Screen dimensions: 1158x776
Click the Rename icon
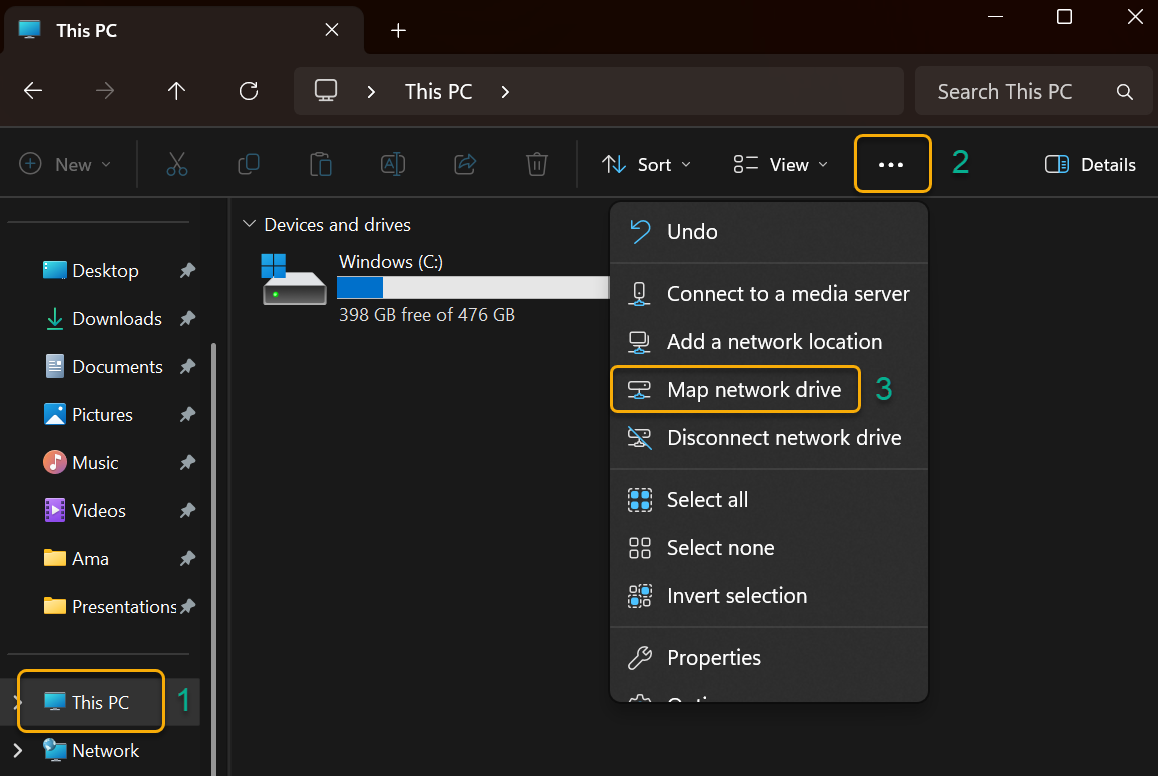[393, 163]
